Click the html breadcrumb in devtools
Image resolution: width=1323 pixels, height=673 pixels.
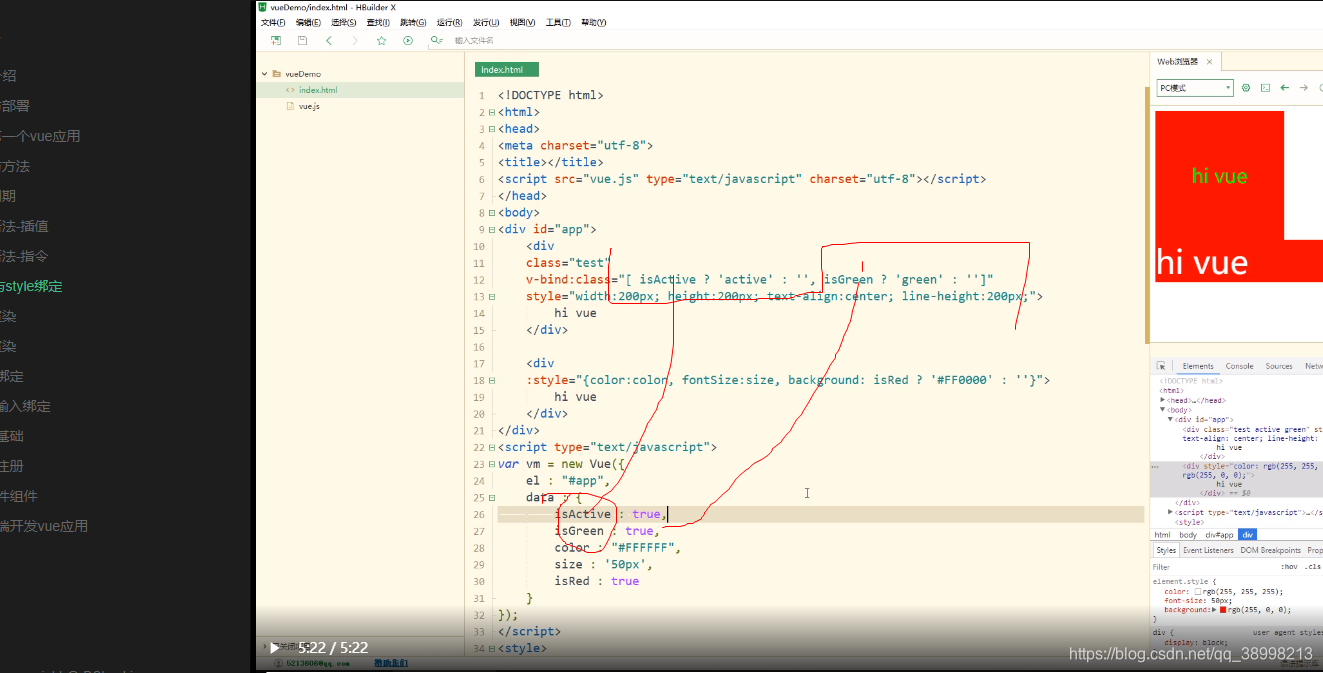[1163, 535]
